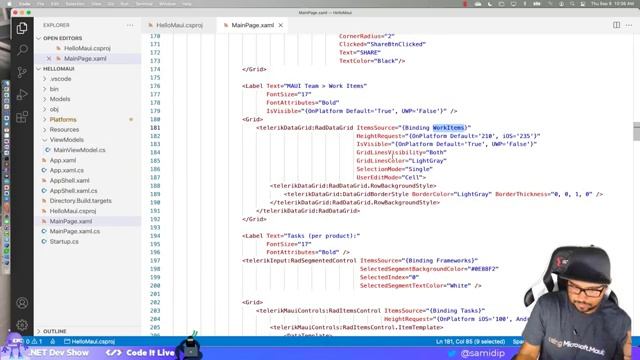Open the Run and Debug view
The image size is (640, 360).
[x=22, y=95]
